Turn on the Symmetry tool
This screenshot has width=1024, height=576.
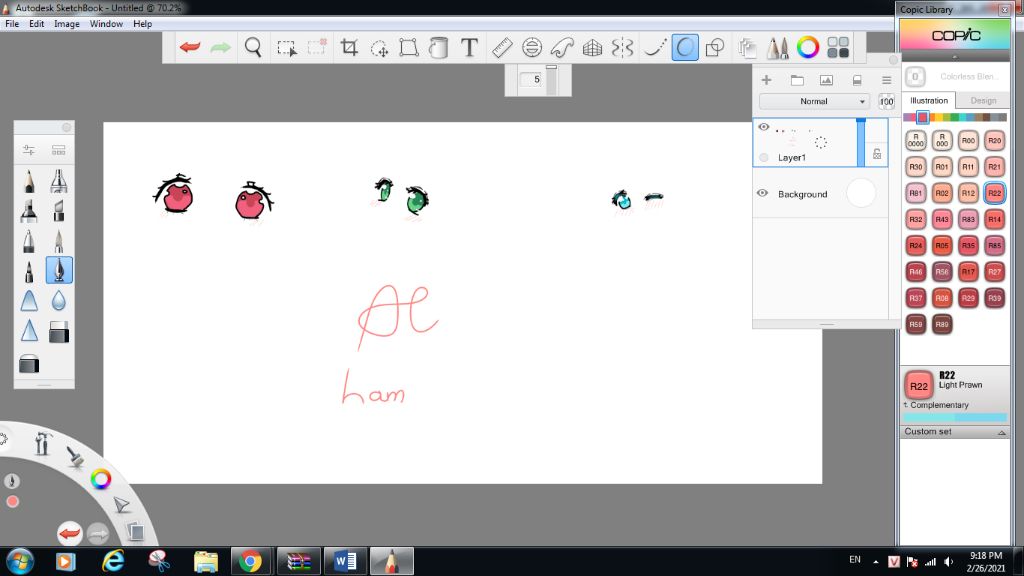coord(622,47)
